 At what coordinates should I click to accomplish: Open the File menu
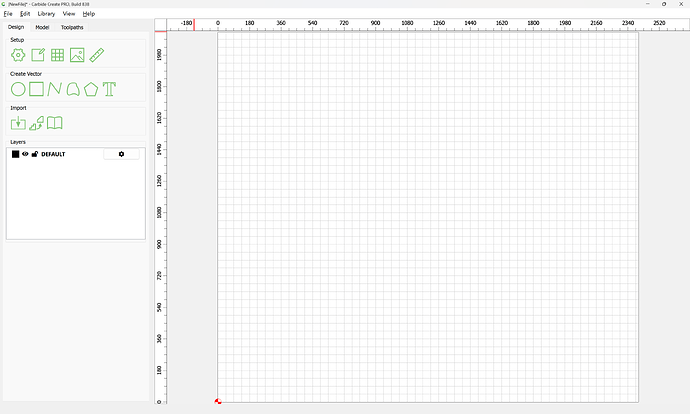pos(8,14)
